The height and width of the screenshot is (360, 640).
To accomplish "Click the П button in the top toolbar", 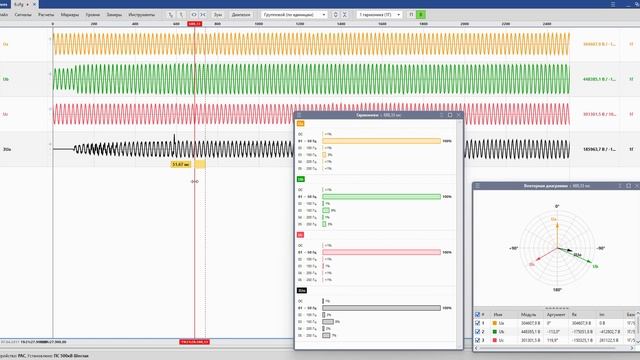I will 411,15.
